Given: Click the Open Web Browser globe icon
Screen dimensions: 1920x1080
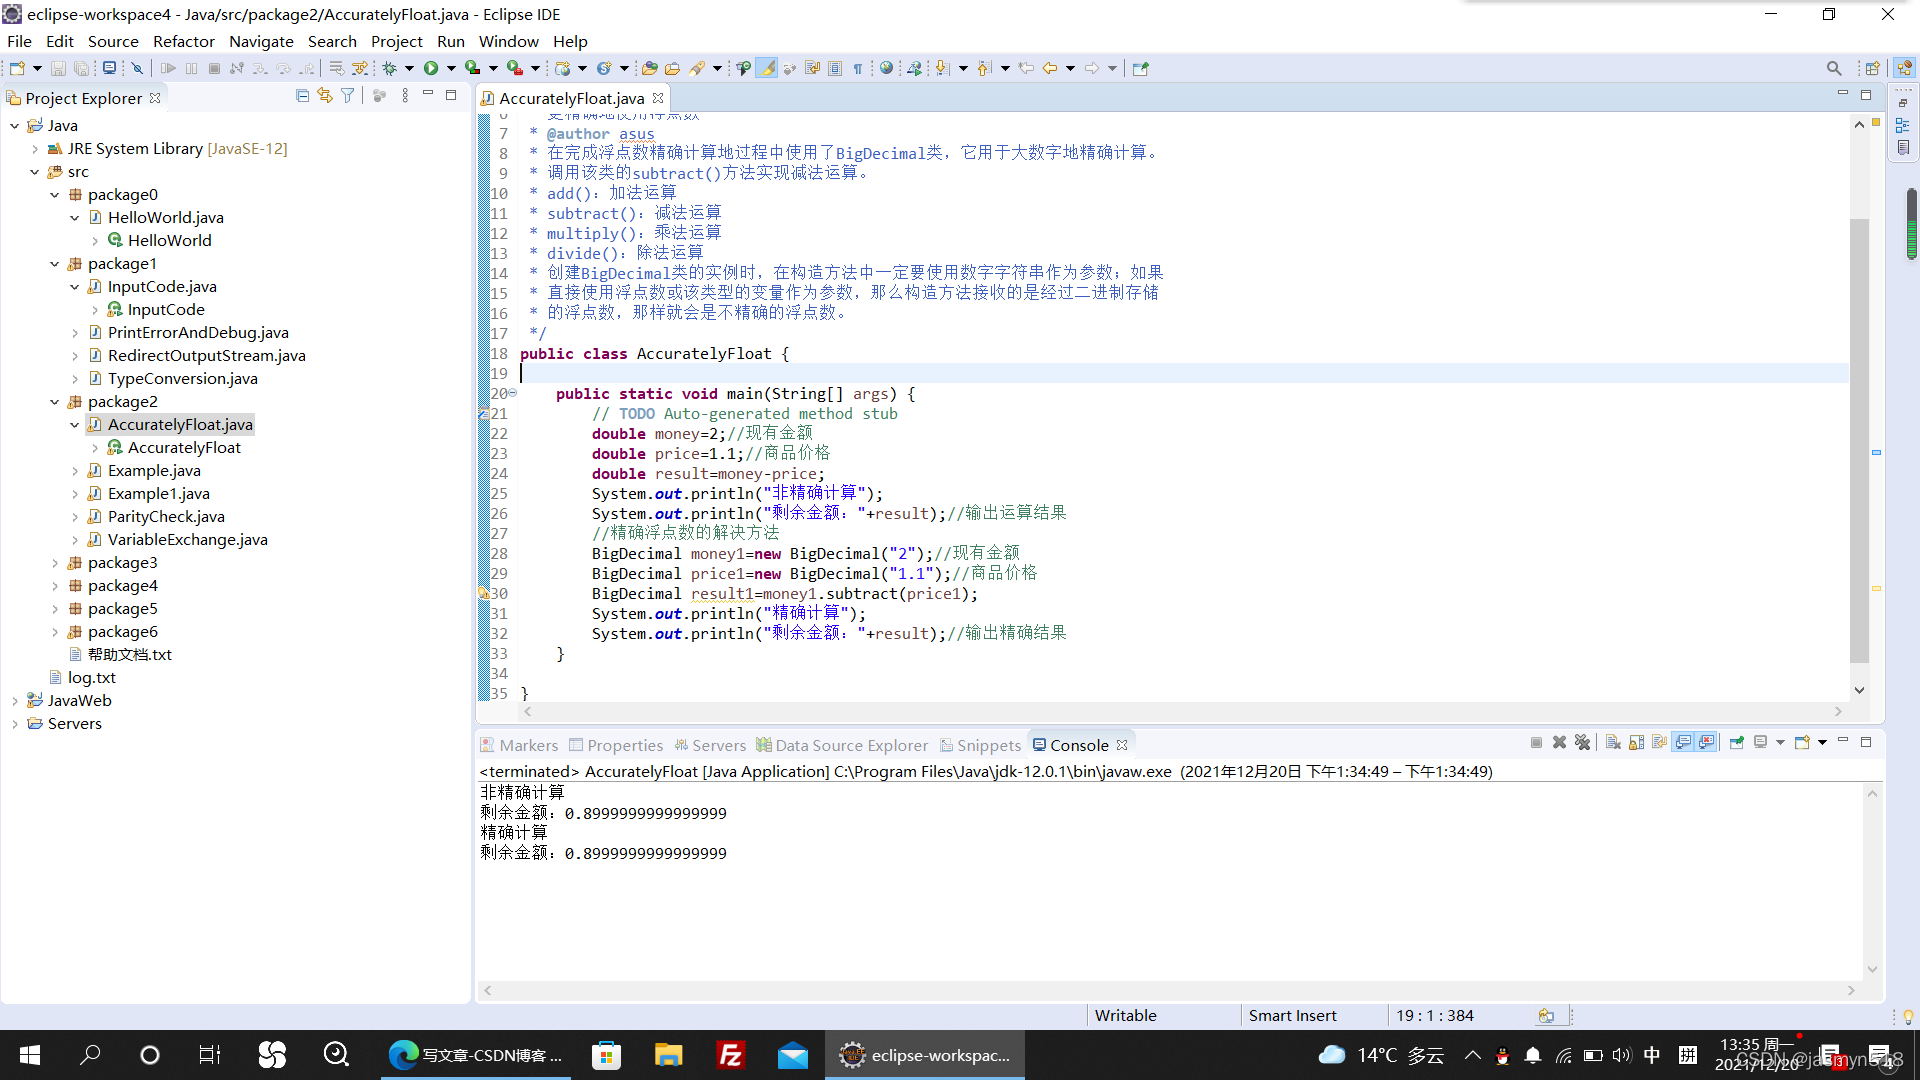Looking at the screenshot, I should 886,68.
